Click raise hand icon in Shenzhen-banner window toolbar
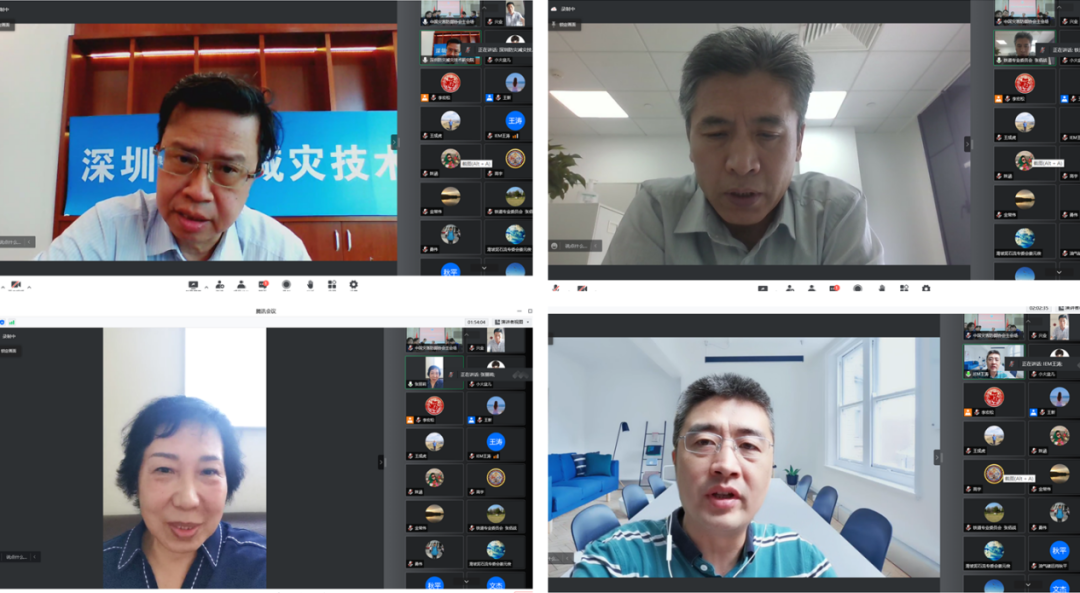Viewport: 1080px width, 593px height. 310,285
